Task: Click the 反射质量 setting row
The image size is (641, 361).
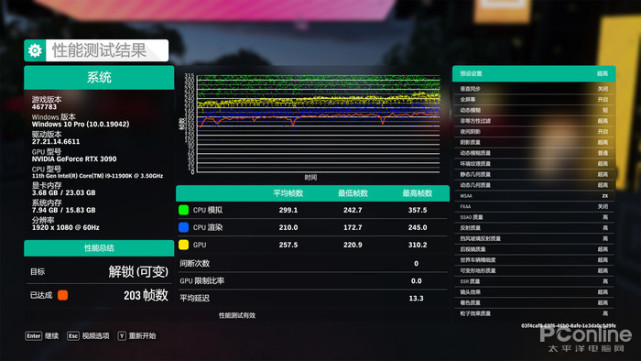Action: pyautogui.click(x=533, y=228)
